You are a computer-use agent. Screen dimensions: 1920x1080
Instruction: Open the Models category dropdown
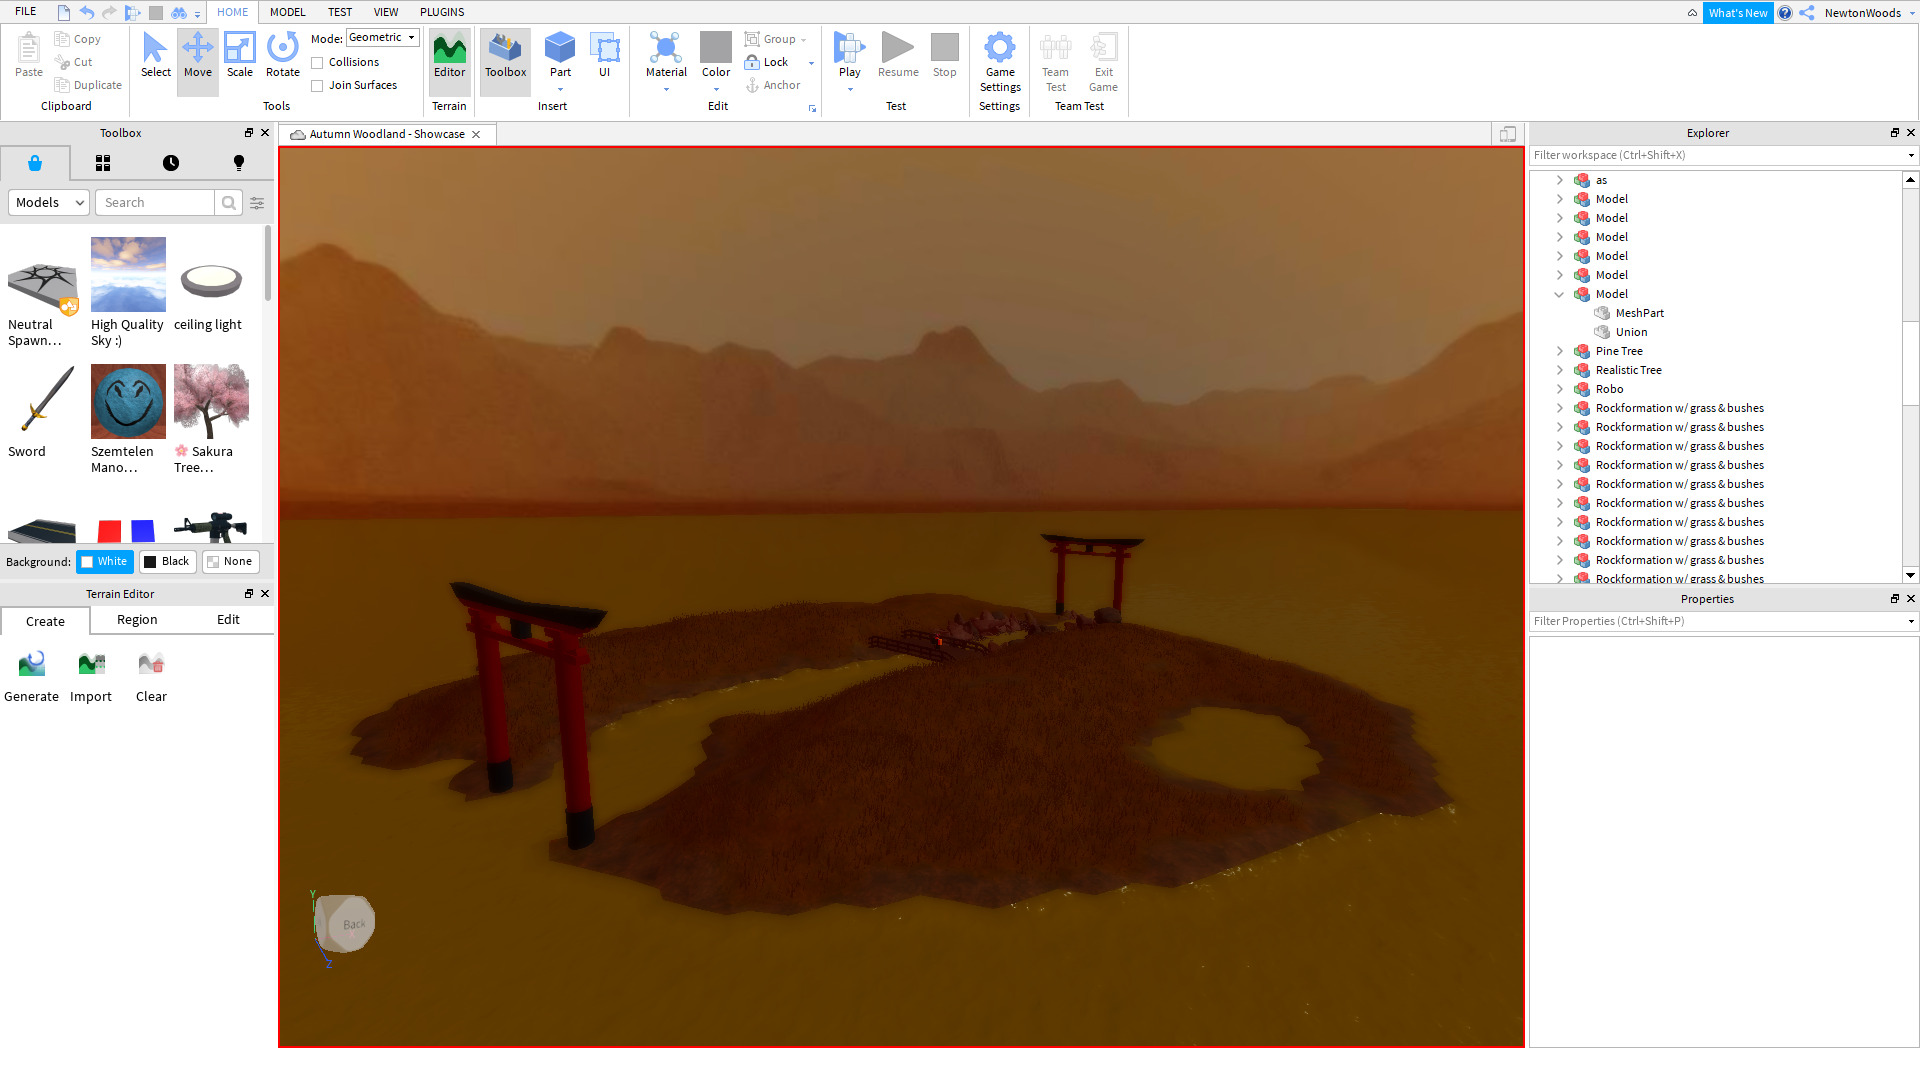coord(49,203)
